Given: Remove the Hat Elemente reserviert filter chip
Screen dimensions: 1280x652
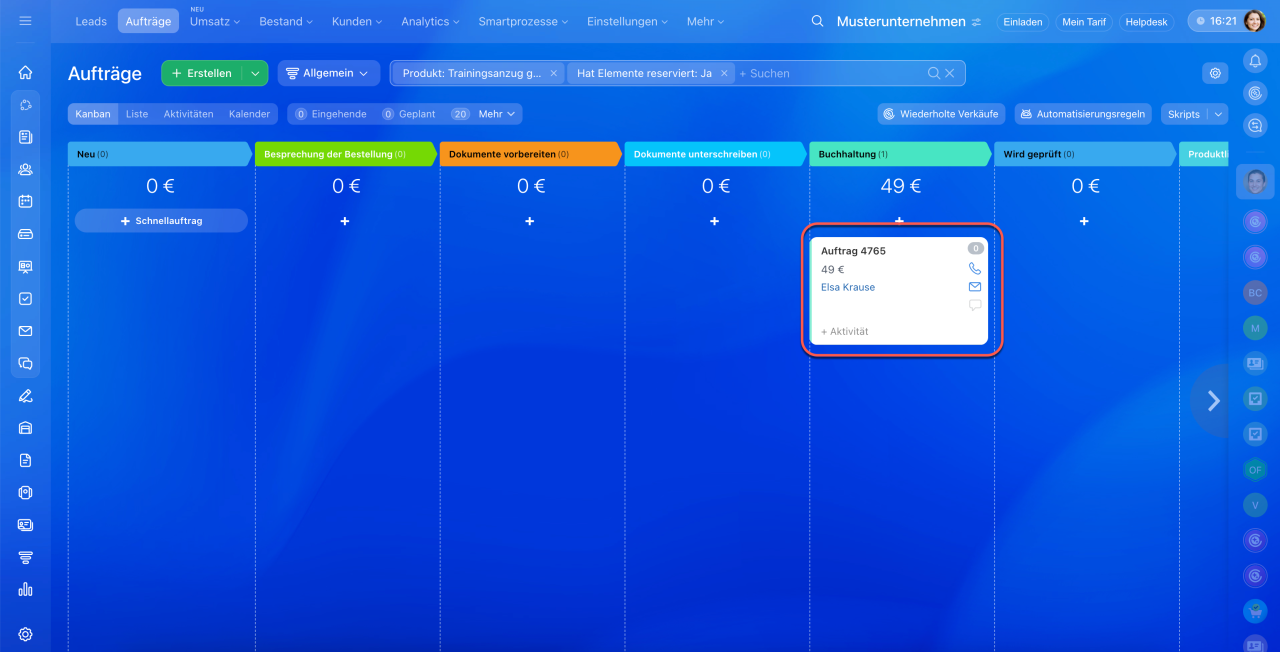Looking at the screenshot, I should point(725,73).
